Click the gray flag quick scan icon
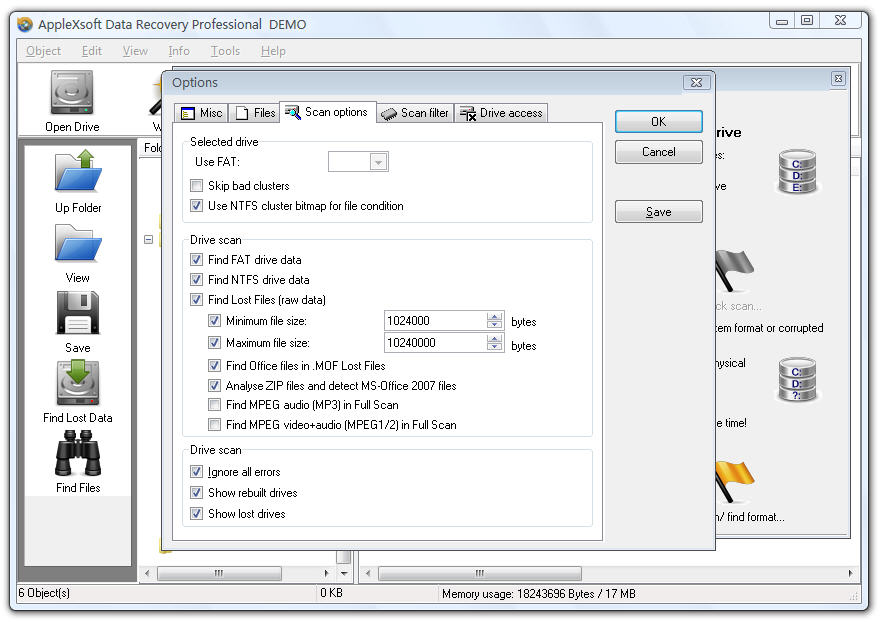The height and width of the screenshot is (638, 890). [x=733, y=271]
